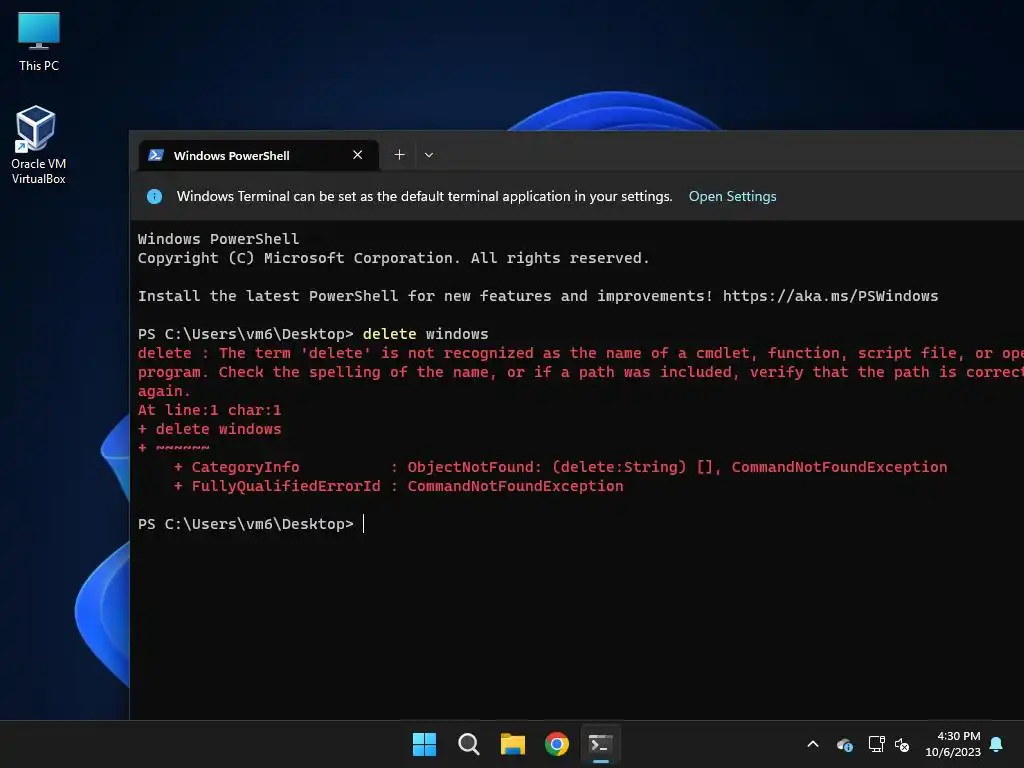This screenshot has width=1024, height=768.
Task: Switch to the Windows PowerShell tab
Action: (x=259, y=155)
